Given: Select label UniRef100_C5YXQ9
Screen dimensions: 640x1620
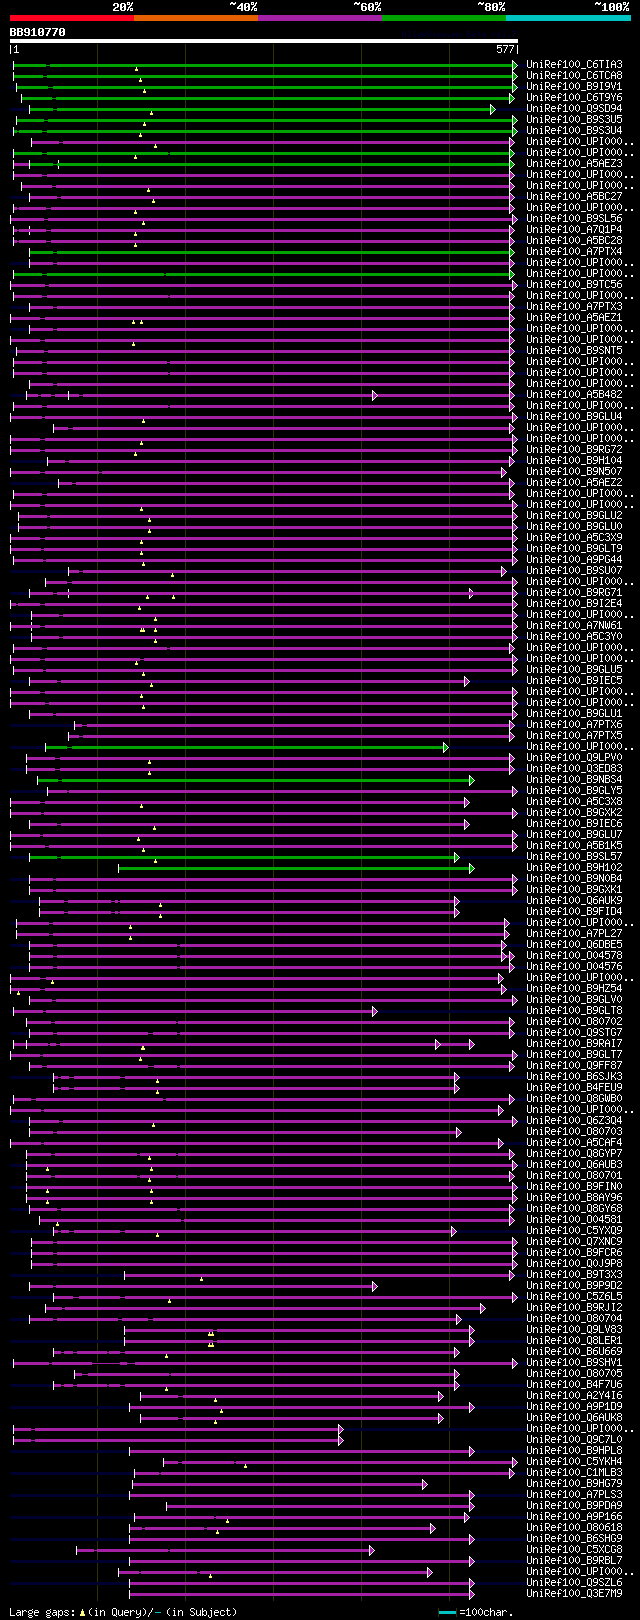Looking at the screenshot, I should click(x=574, y=1231).
